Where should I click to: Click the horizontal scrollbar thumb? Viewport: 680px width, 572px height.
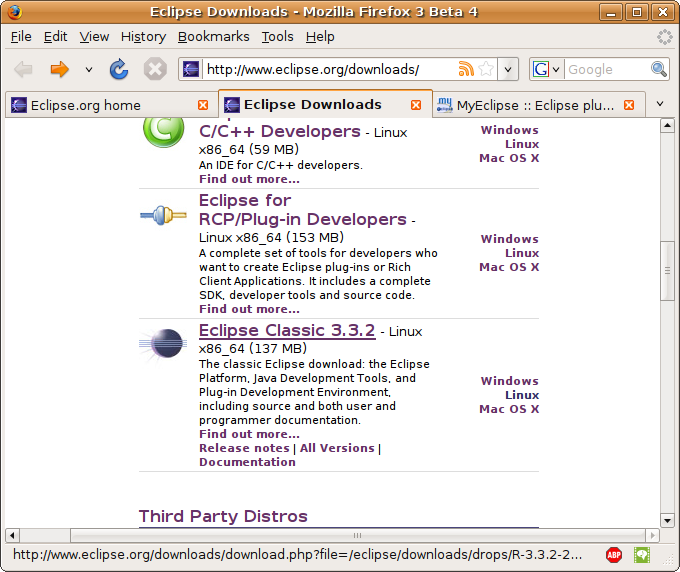click(x=358, y=535)
